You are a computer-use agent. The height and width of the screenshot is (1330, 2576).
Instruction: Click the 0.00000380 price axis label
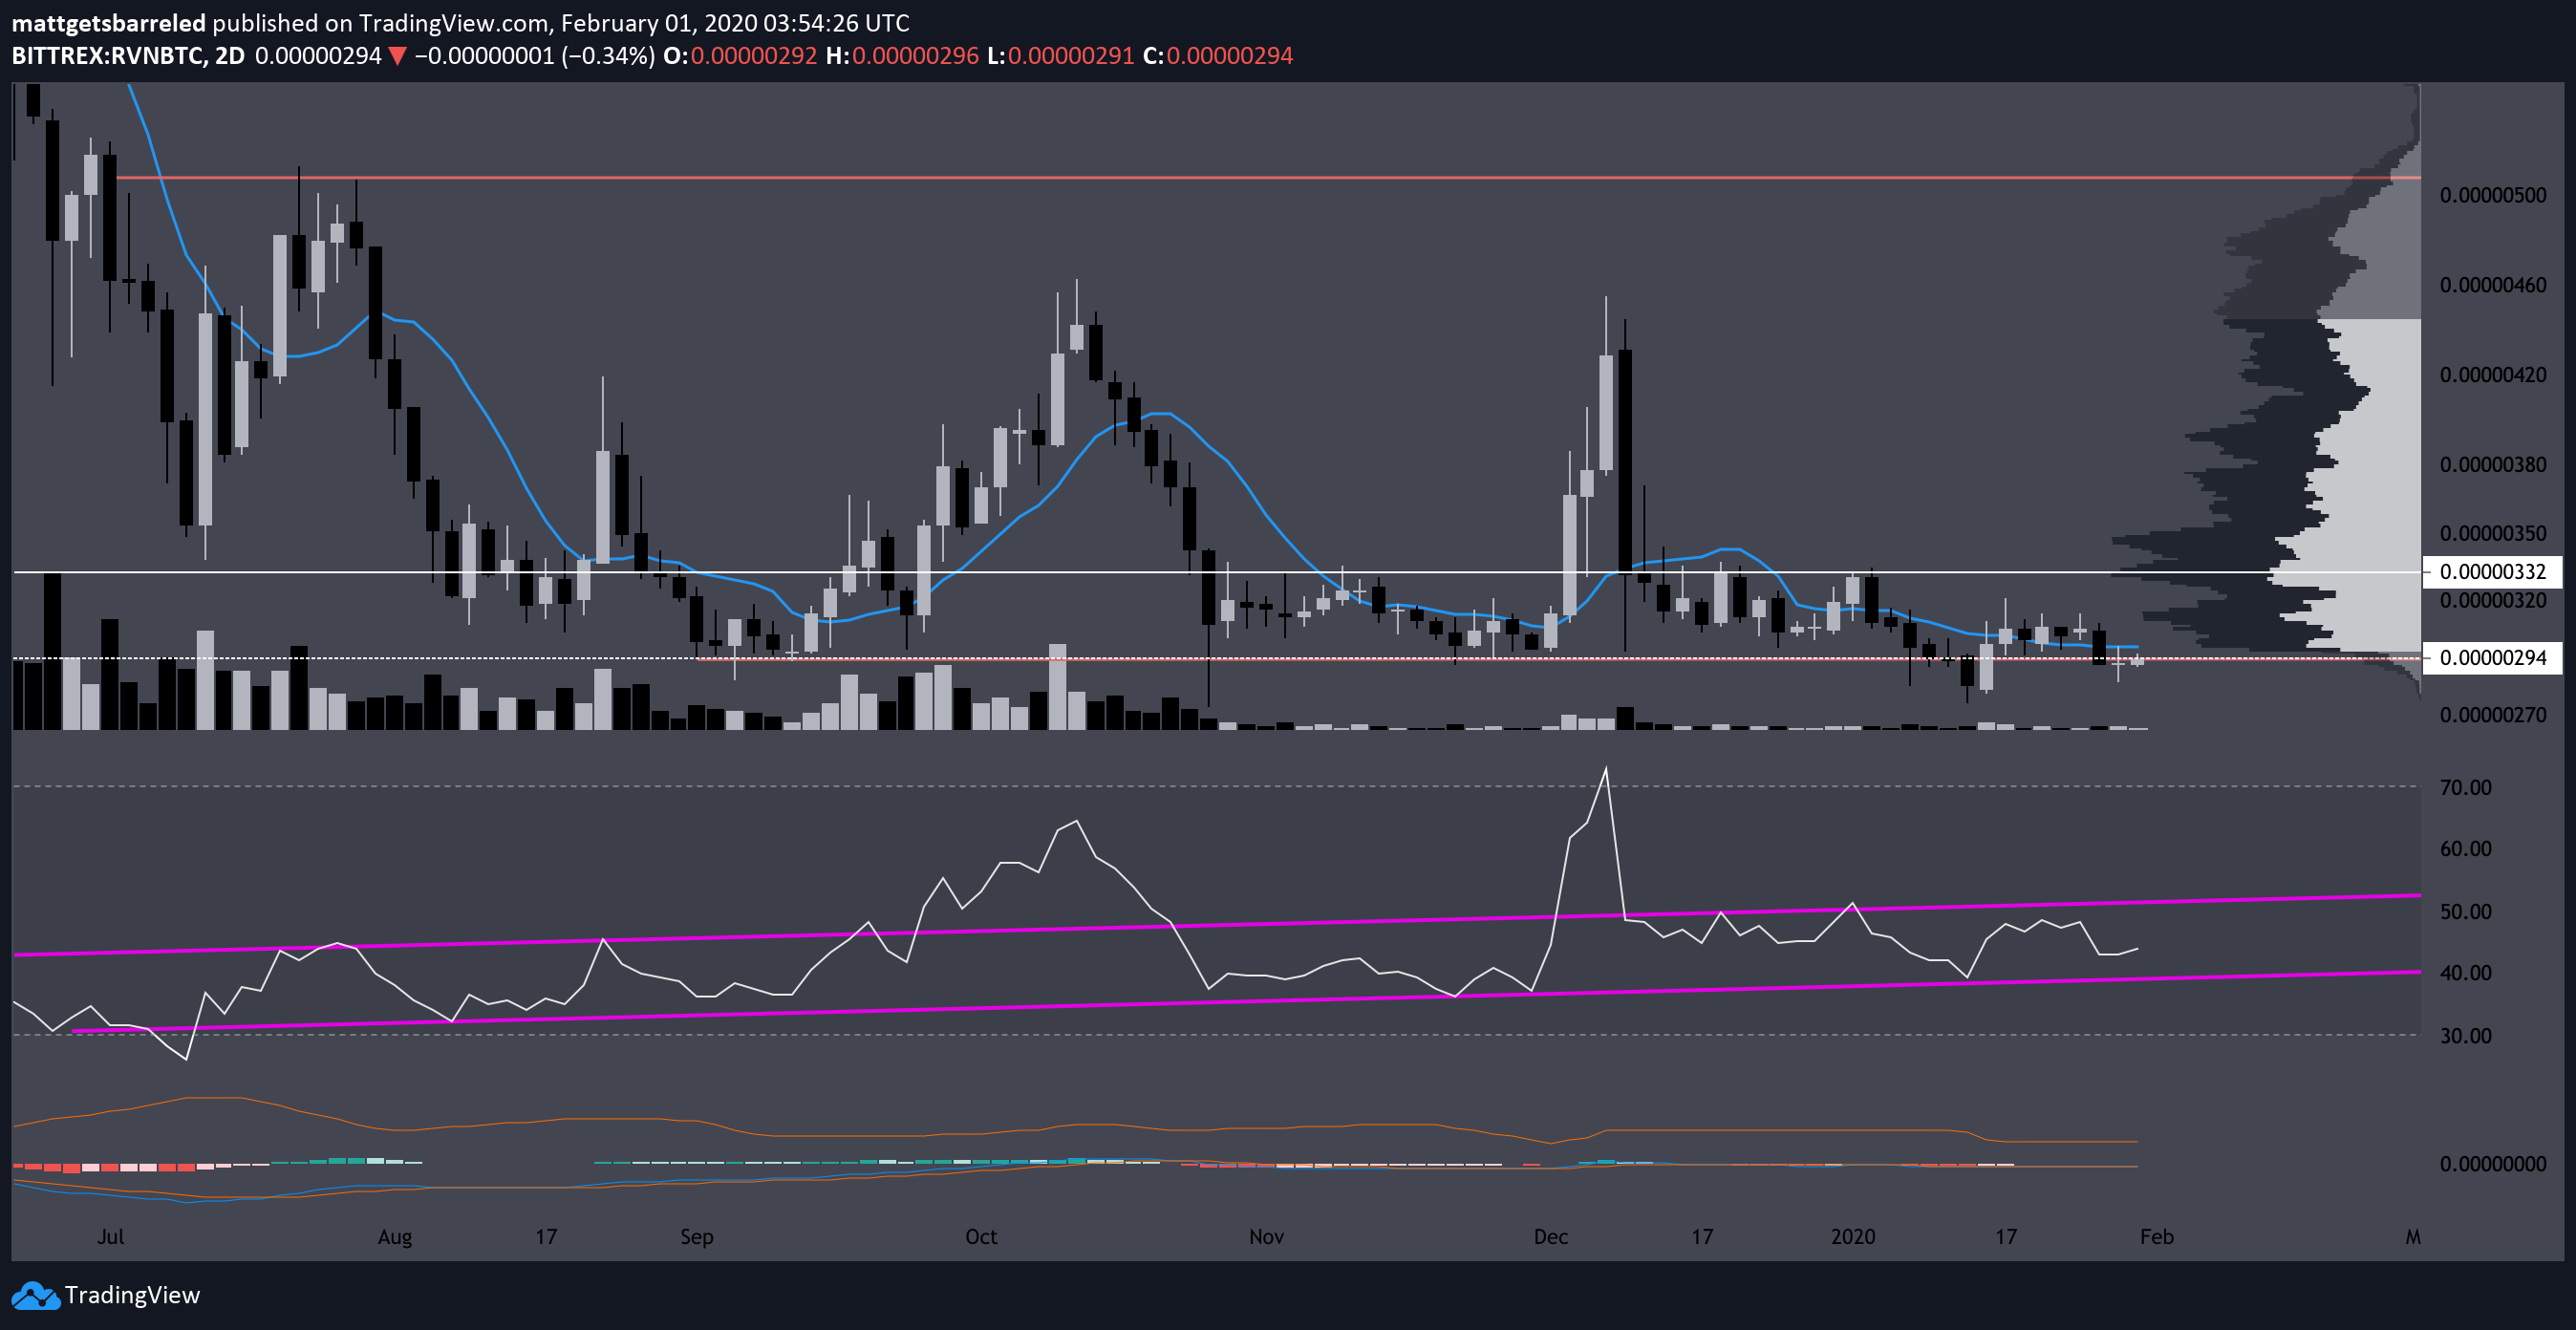[2493, 464]
